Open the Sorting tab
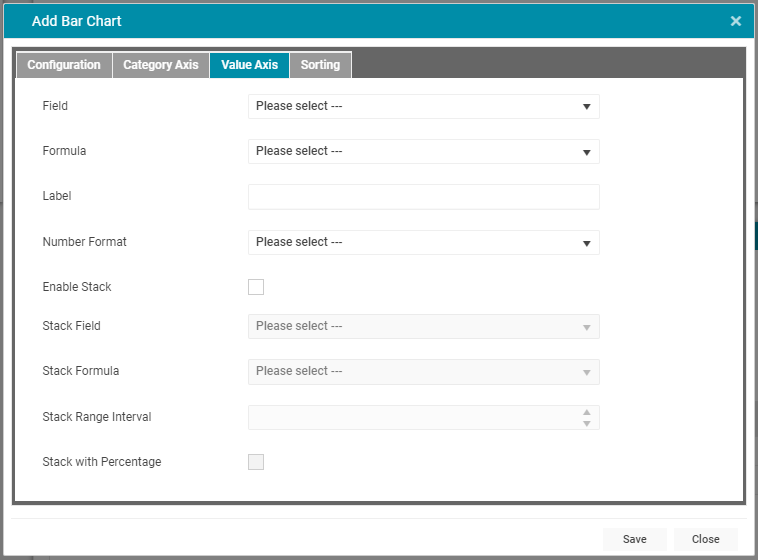This screenshot has height=560, width=758. click(320, 65)
